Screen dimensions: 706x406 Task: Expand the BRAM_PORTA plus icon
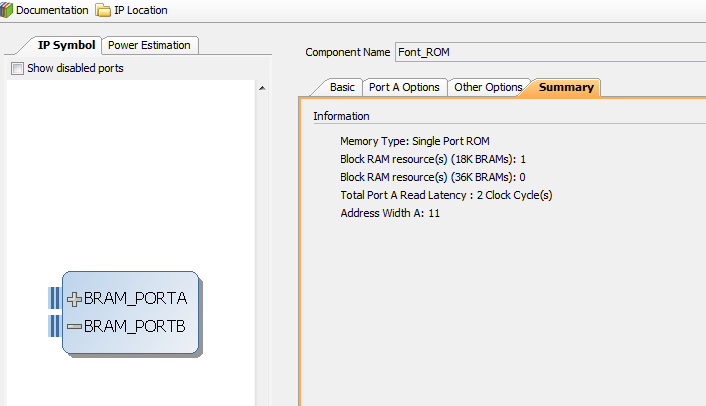coord(74,299)
